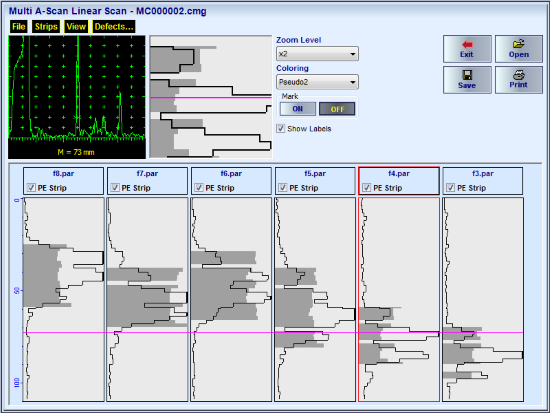Viewport: 550px width, 413px height.
Task: Click the Exit red arrow button
Action: 467,49
